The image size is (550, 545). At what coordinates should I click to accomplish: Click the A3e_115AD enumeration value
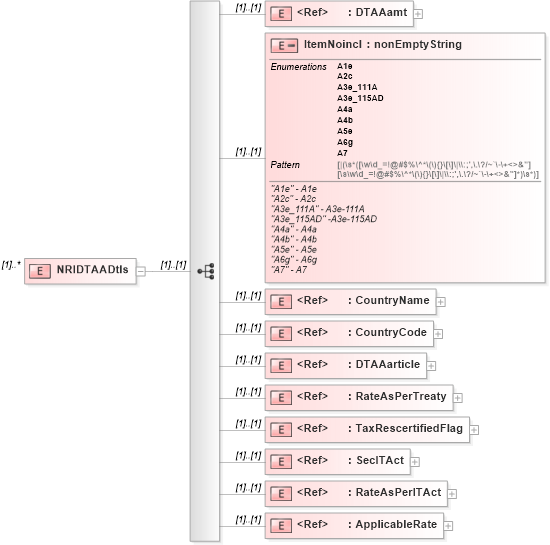360,98
